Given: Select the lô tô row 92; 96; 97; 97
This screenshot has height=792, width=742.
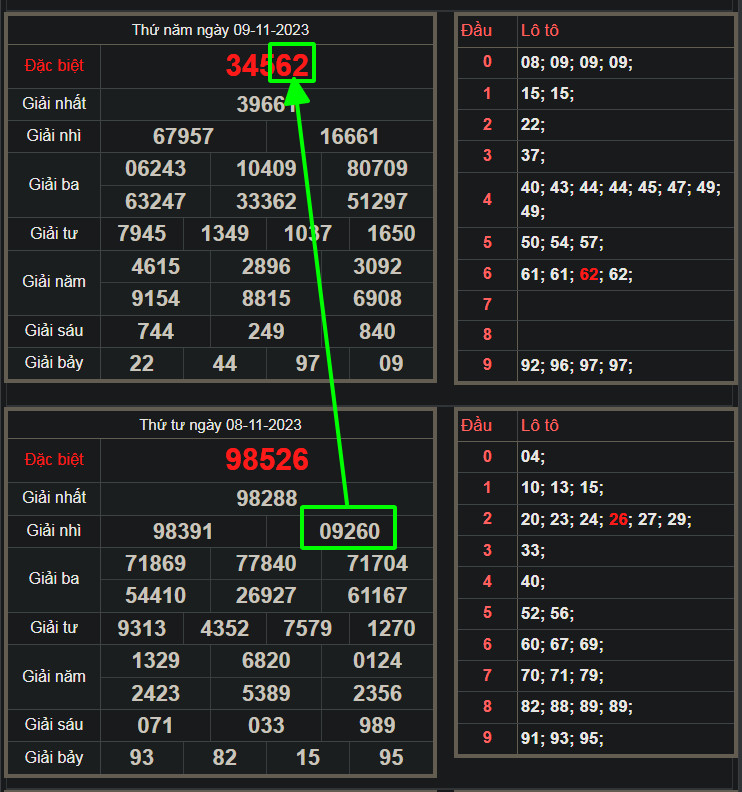Looking at the screenshot, I should pyautogui.click(x=577, y=365).
